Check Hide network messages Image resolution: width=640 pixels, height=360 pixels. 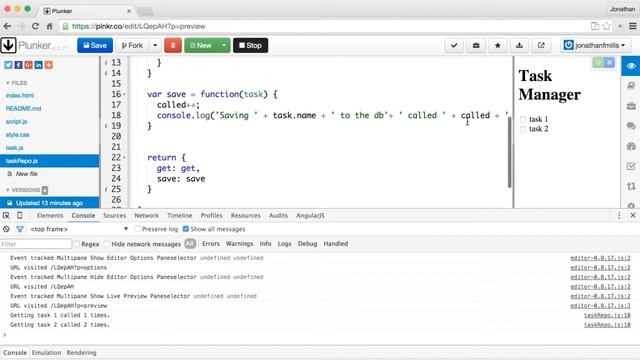click(107, 244)
